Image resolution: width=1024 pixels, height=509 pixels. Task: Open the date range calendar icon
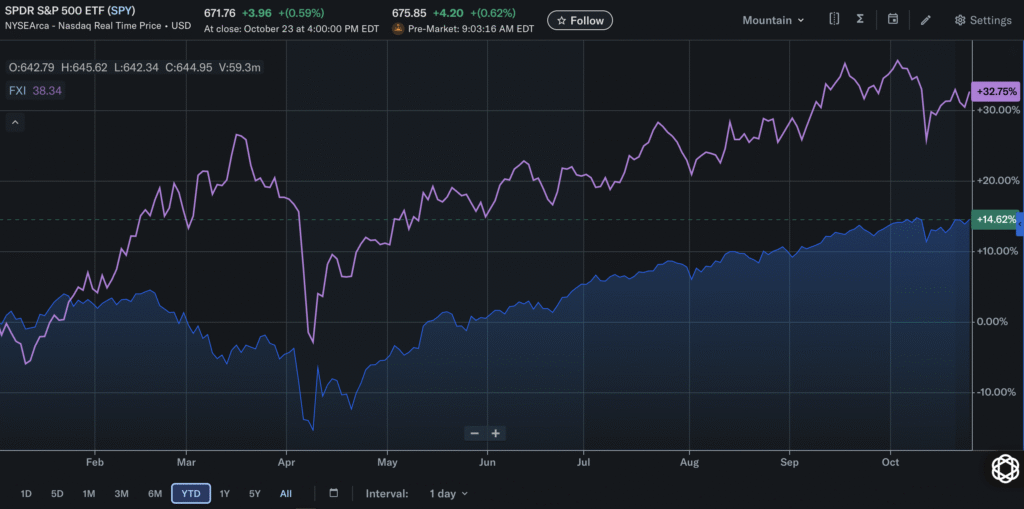(334, 493)
